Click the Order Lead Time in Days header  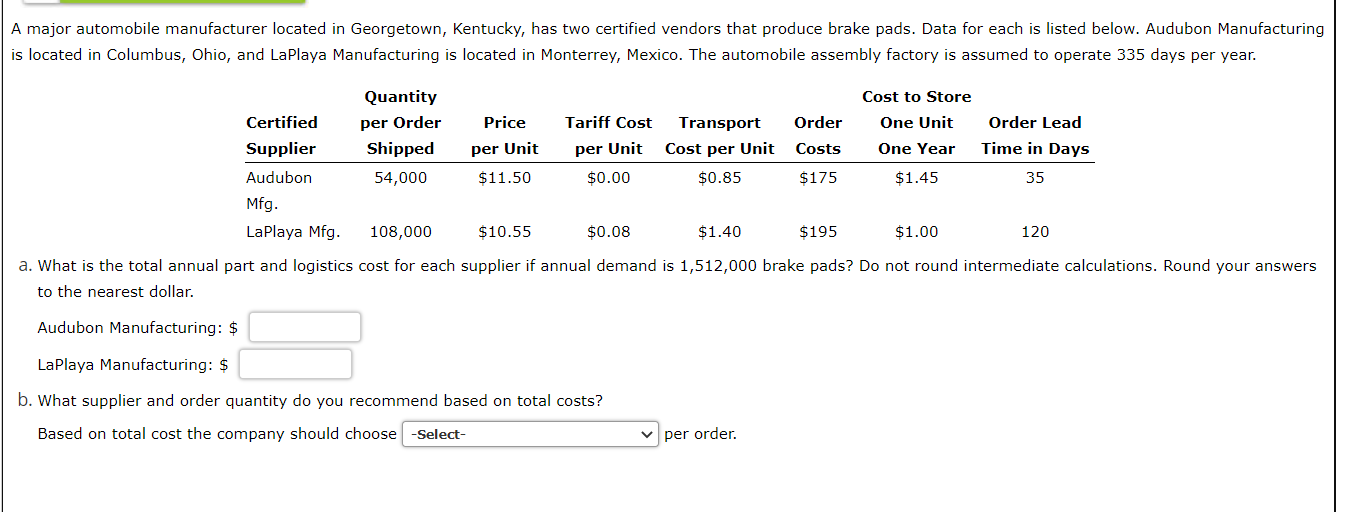1035,136
